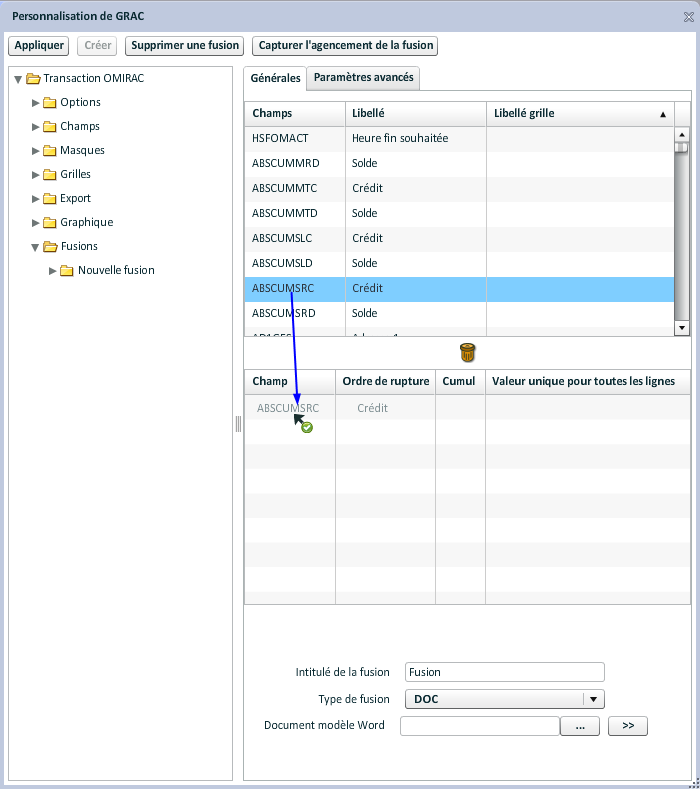
Task: Select the Générales tab
Action: point(275,78)
